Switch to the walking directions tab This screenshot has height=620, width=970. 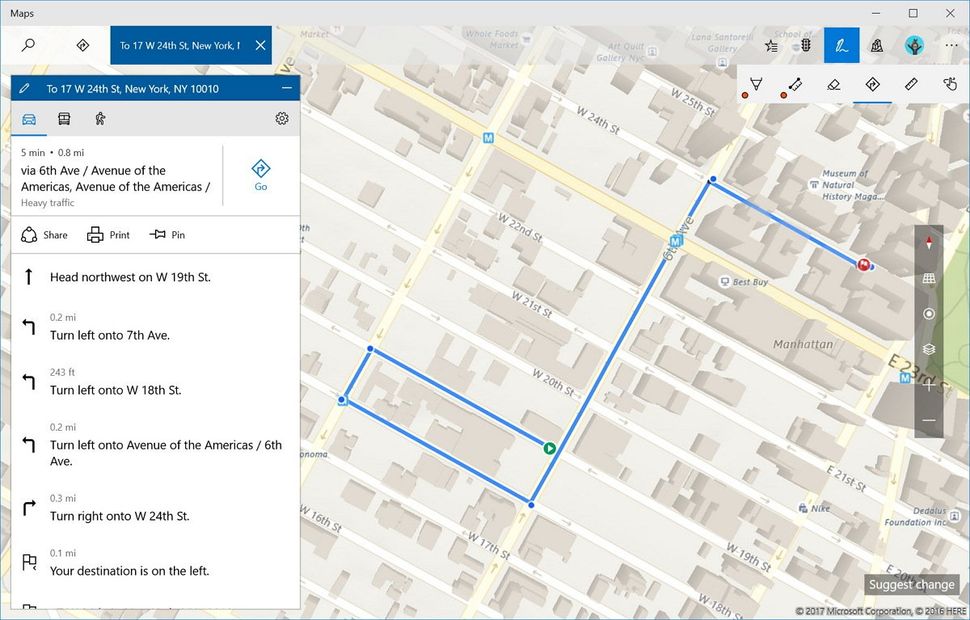[99, 118]
